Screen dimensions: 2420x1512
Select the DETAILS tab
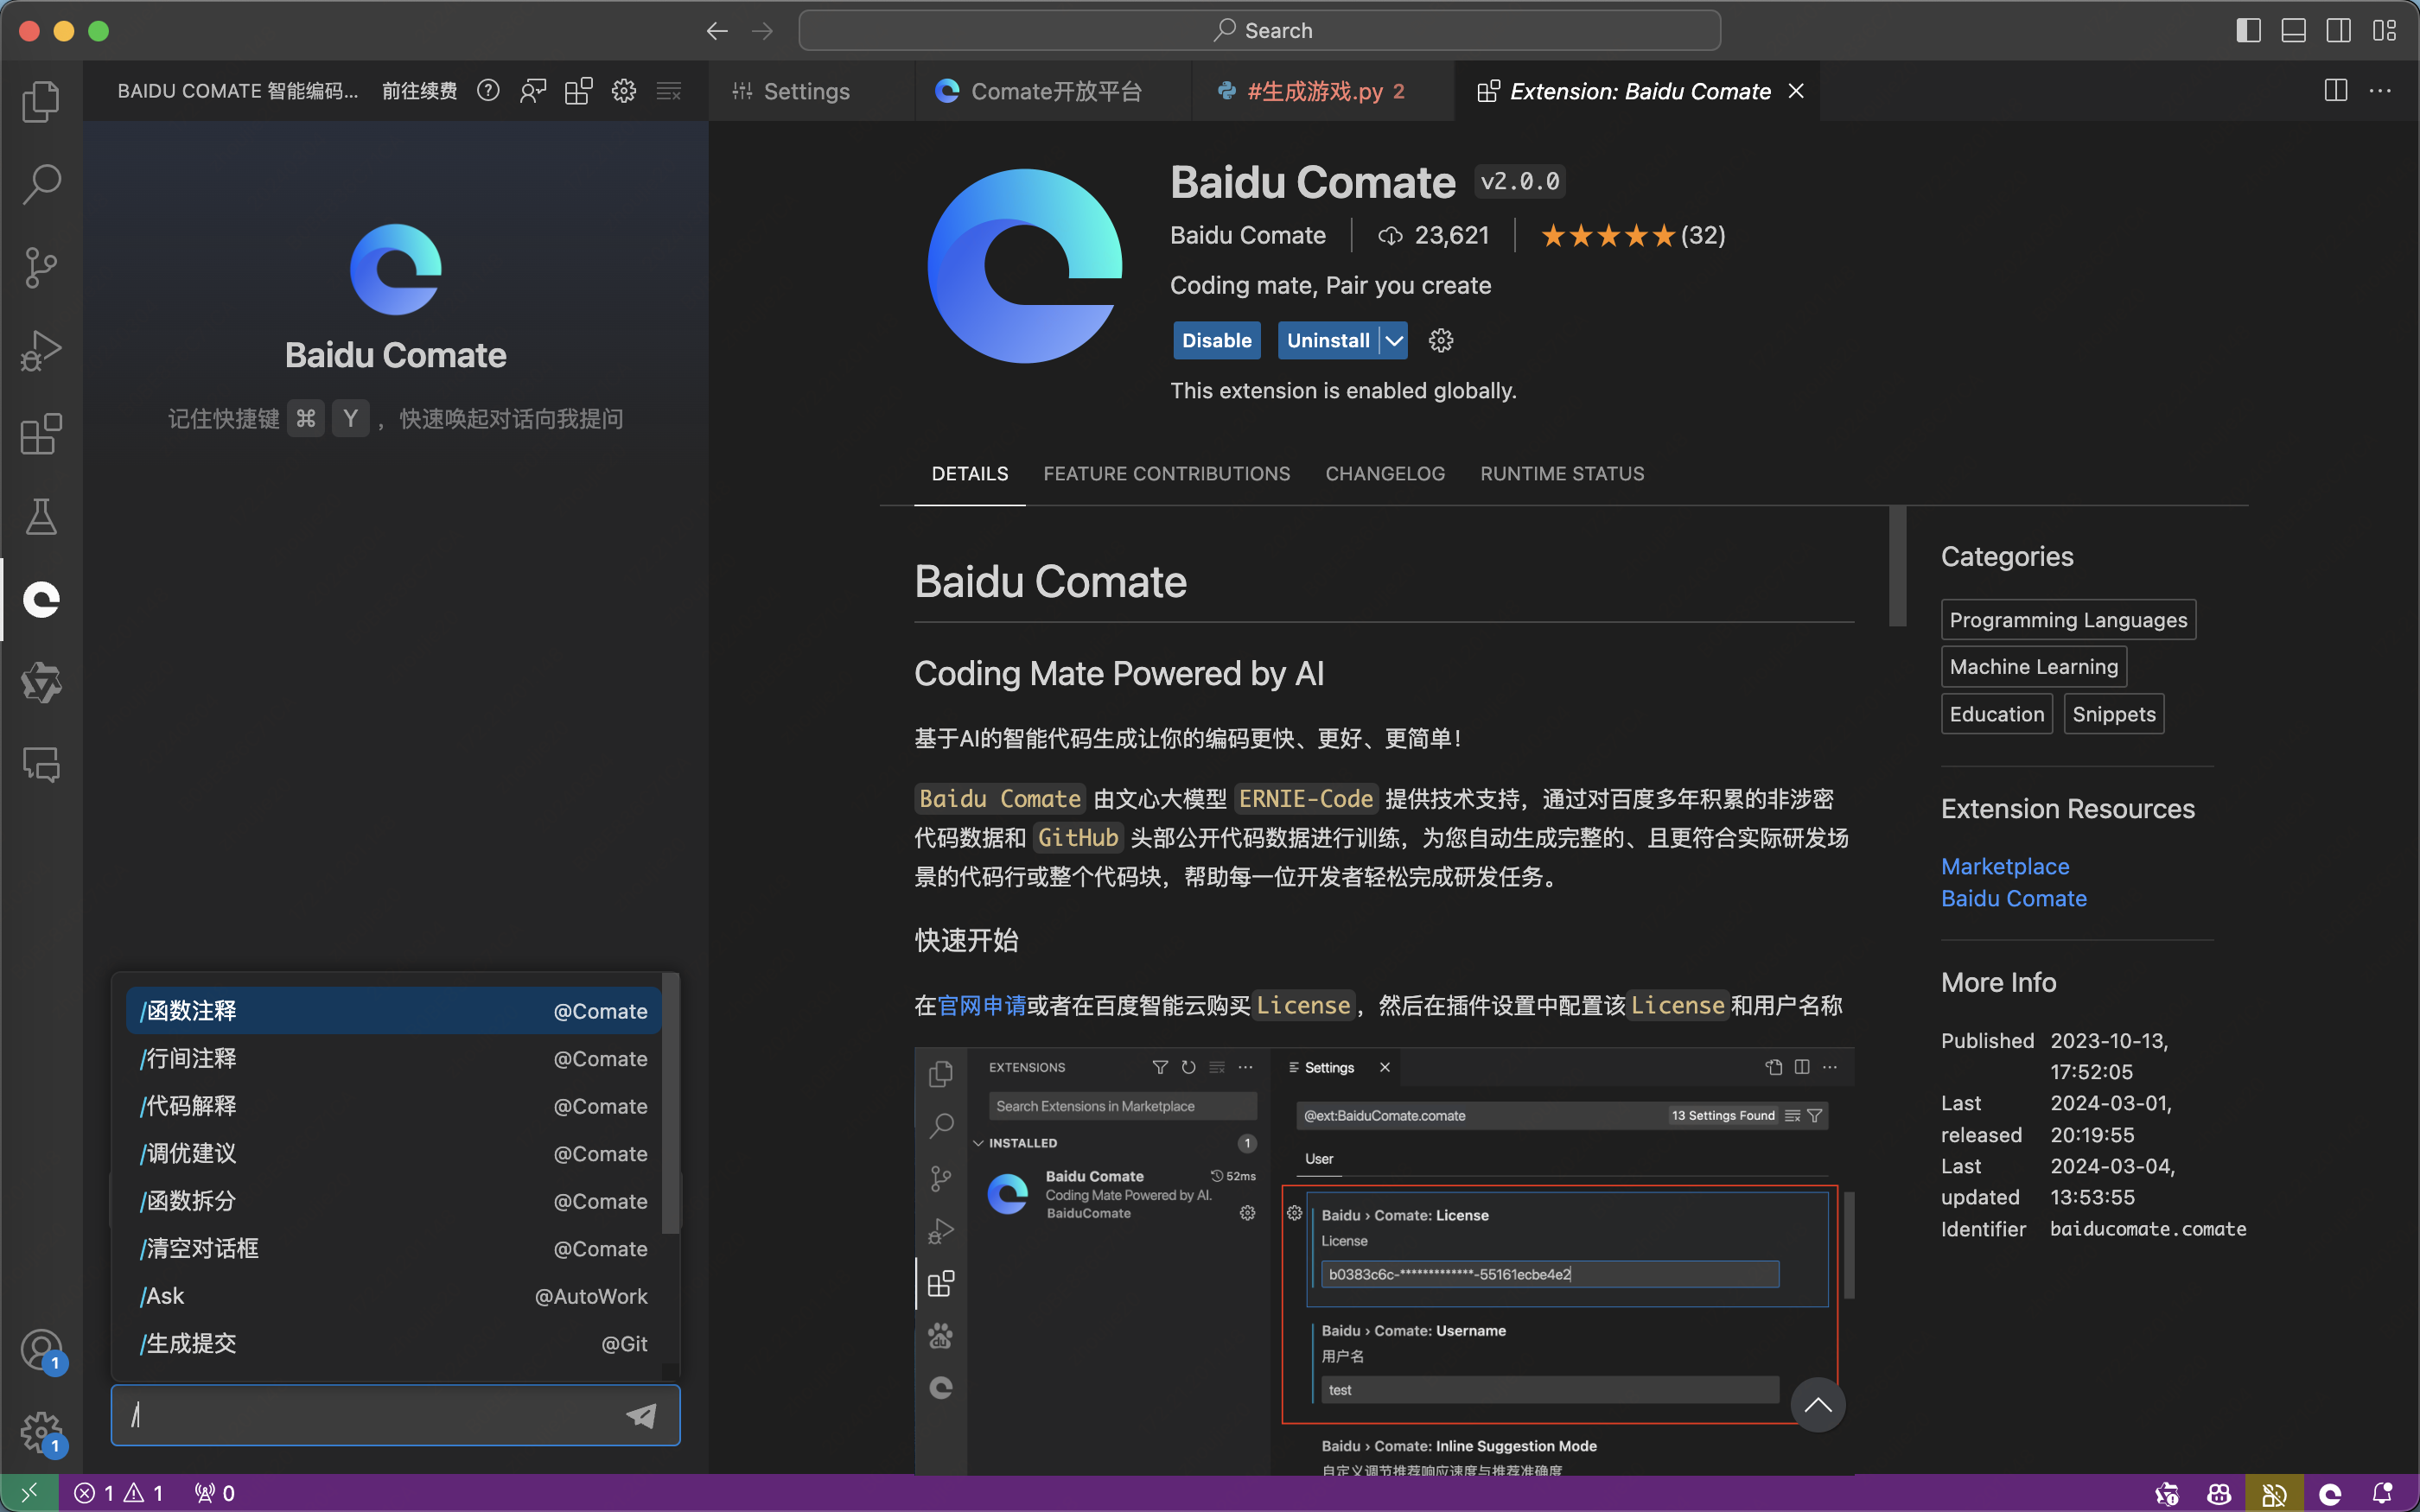[969, 473]
